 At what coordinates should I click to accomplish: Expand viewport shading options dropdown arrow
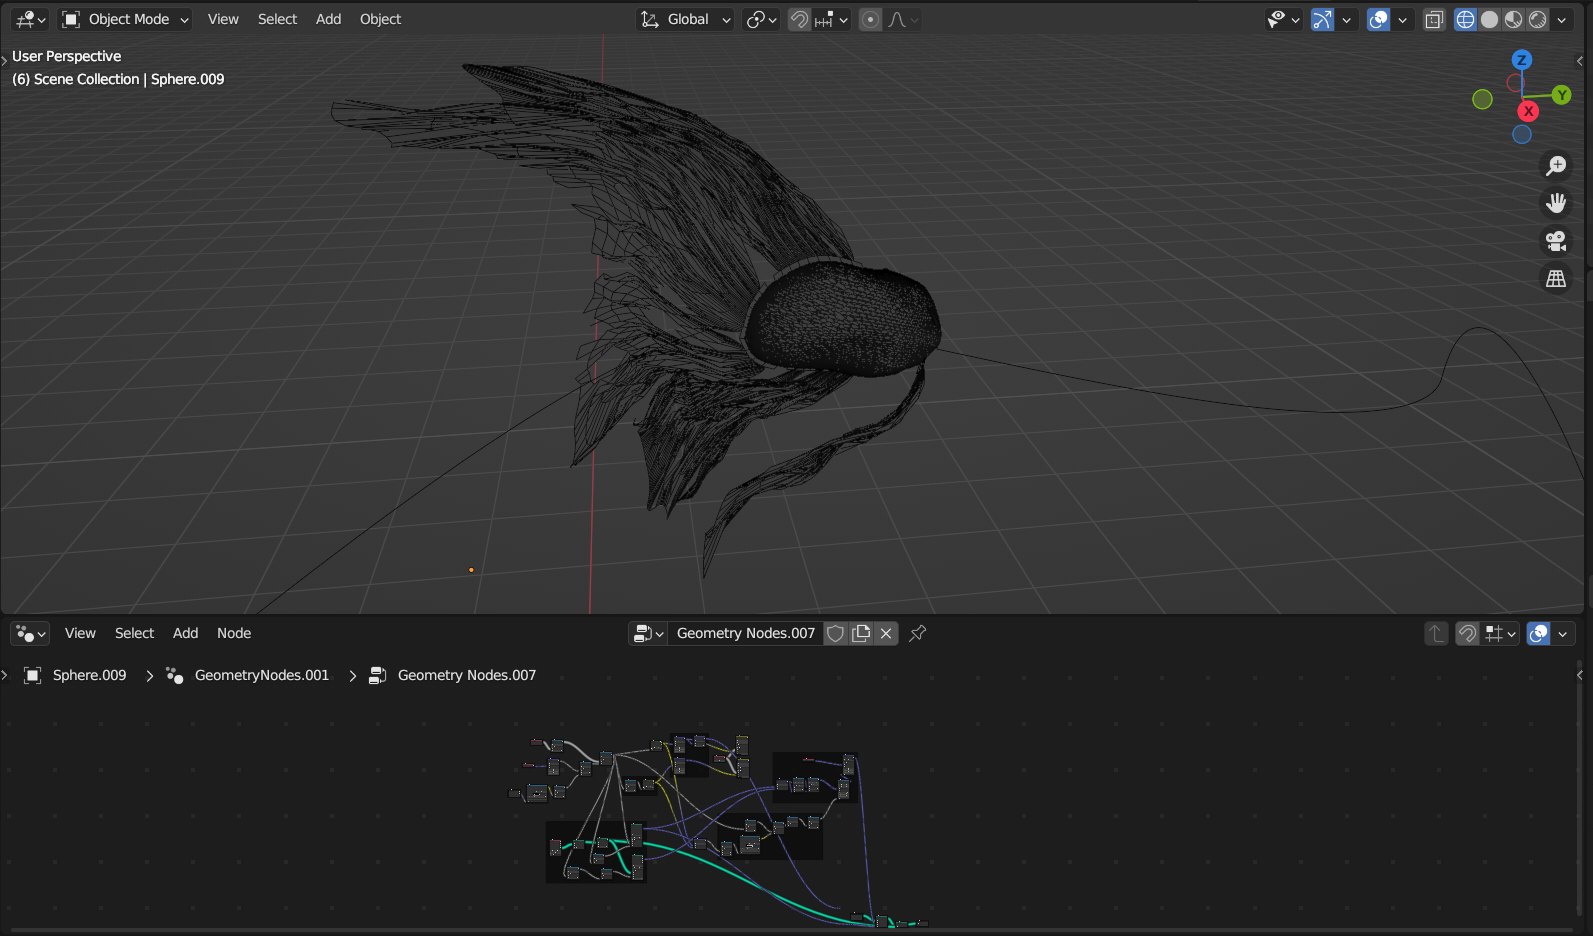click(1562, 19)
